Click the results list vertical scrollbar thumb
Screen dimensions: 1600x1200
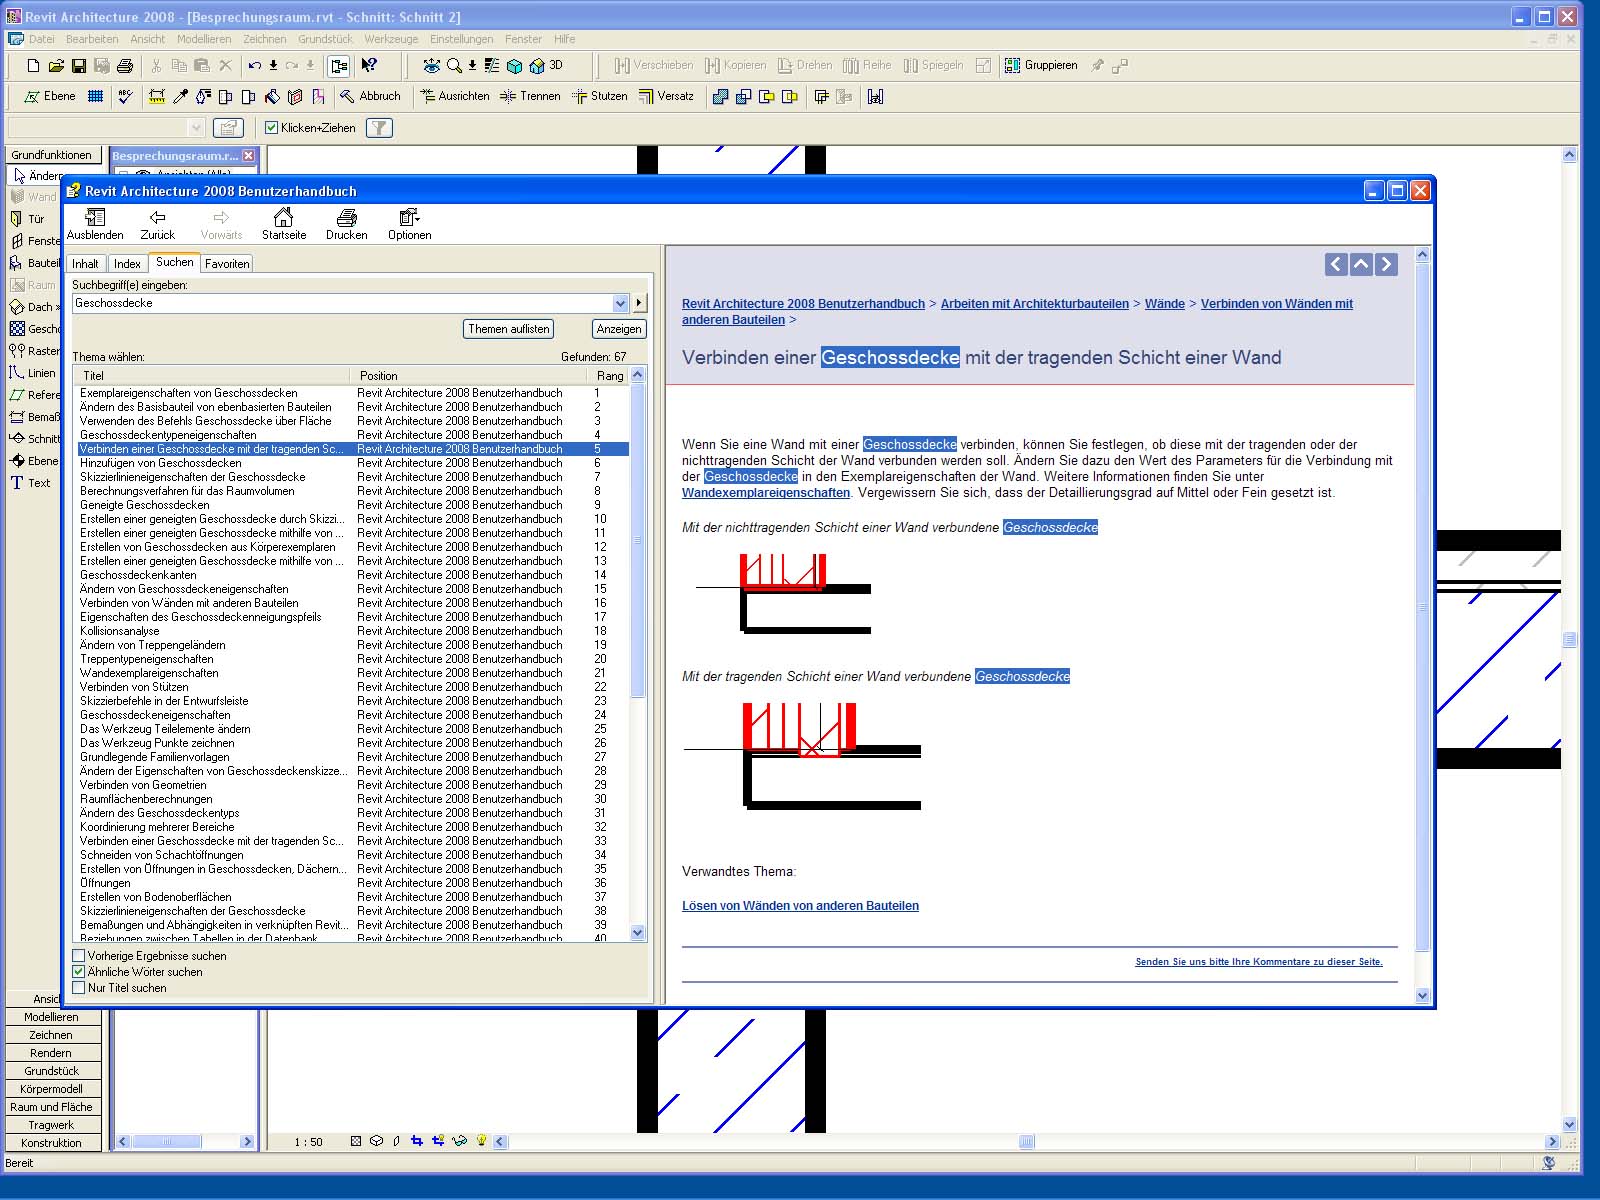pos(638,540)
